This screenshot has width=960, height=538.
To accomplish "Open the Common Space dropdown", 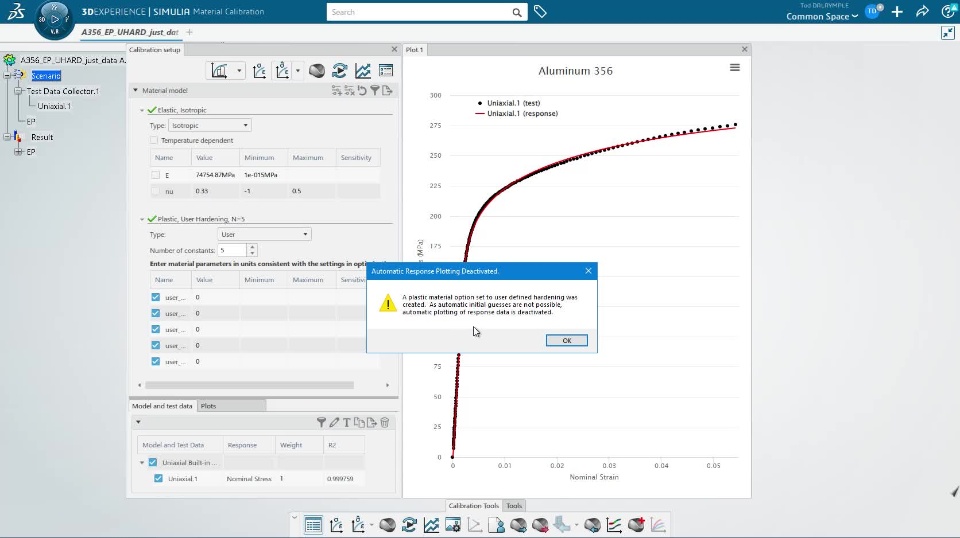I will tap(822, 17).
